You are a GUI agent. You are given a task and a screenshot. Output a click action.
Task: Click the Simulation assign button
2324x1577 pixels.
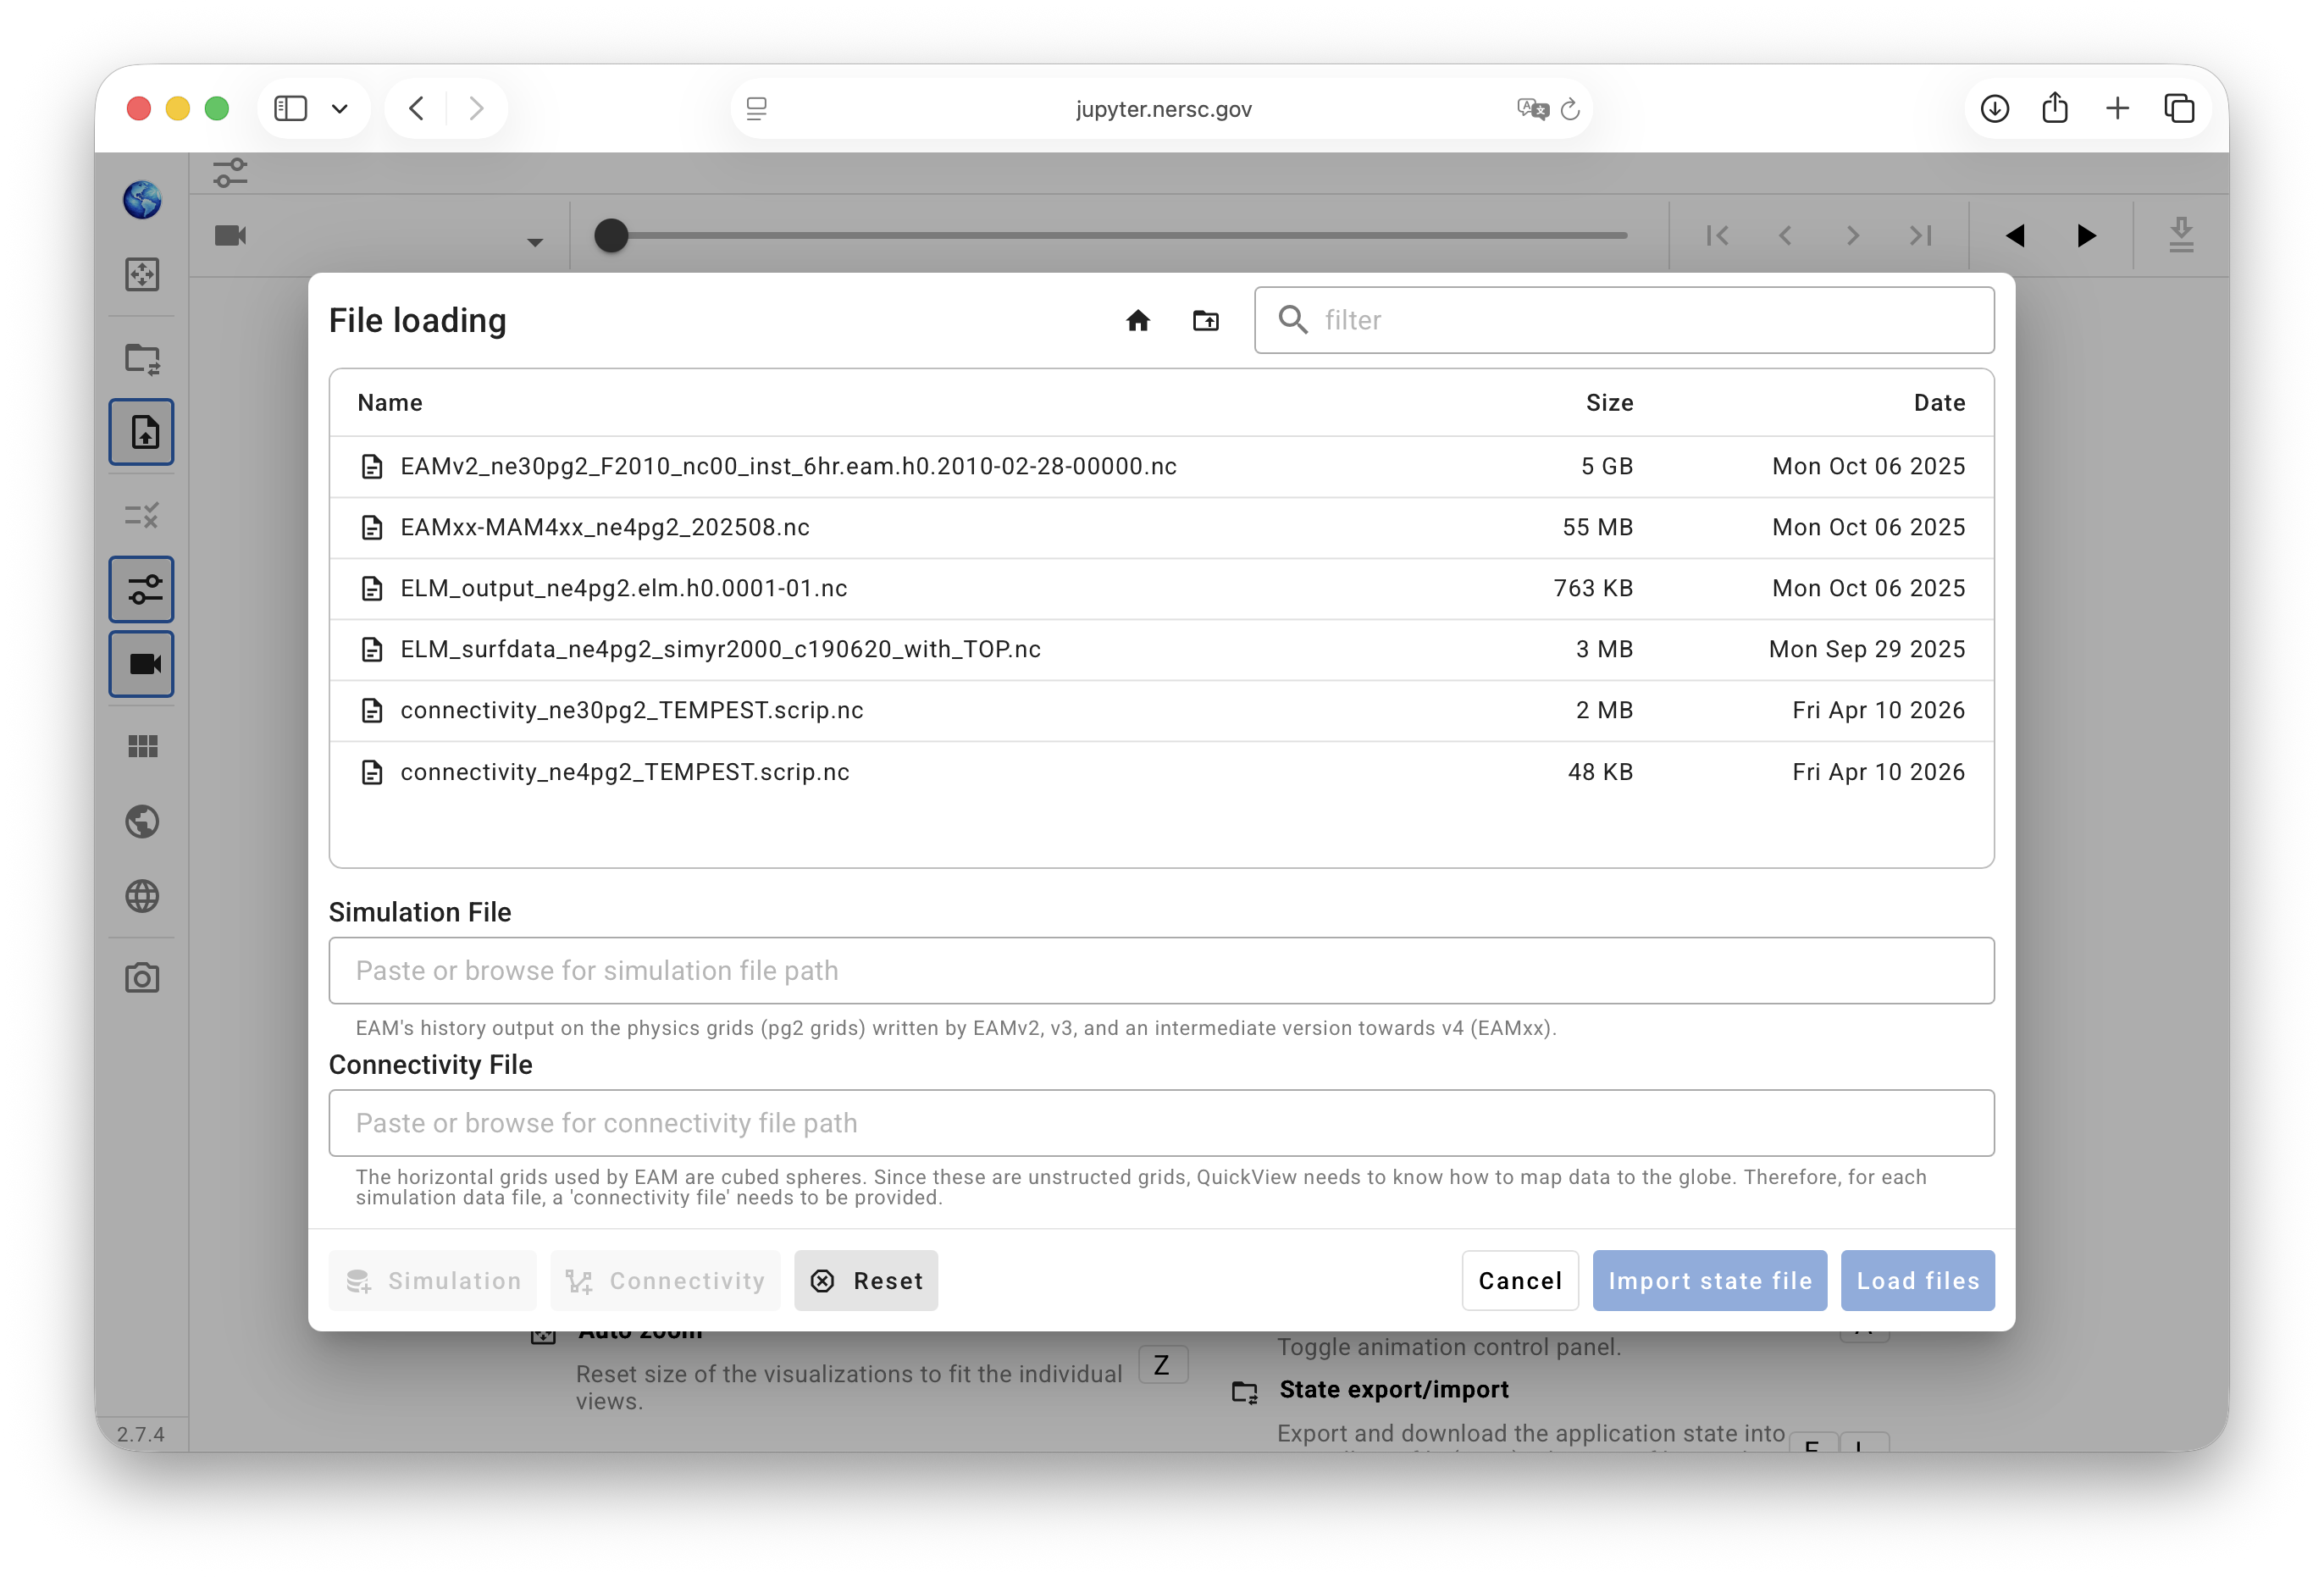pos(433,1281)
